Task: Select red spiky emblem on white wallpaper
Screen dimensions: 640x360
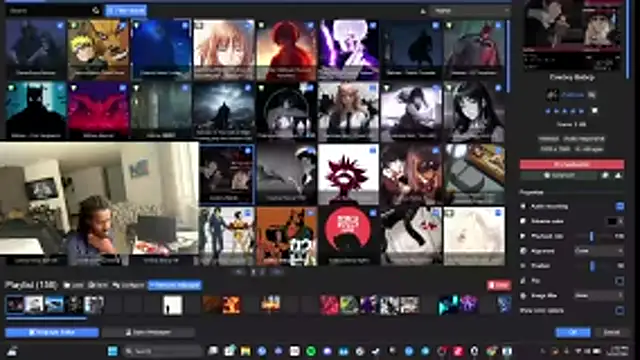Action: click(x=349, y=174)
